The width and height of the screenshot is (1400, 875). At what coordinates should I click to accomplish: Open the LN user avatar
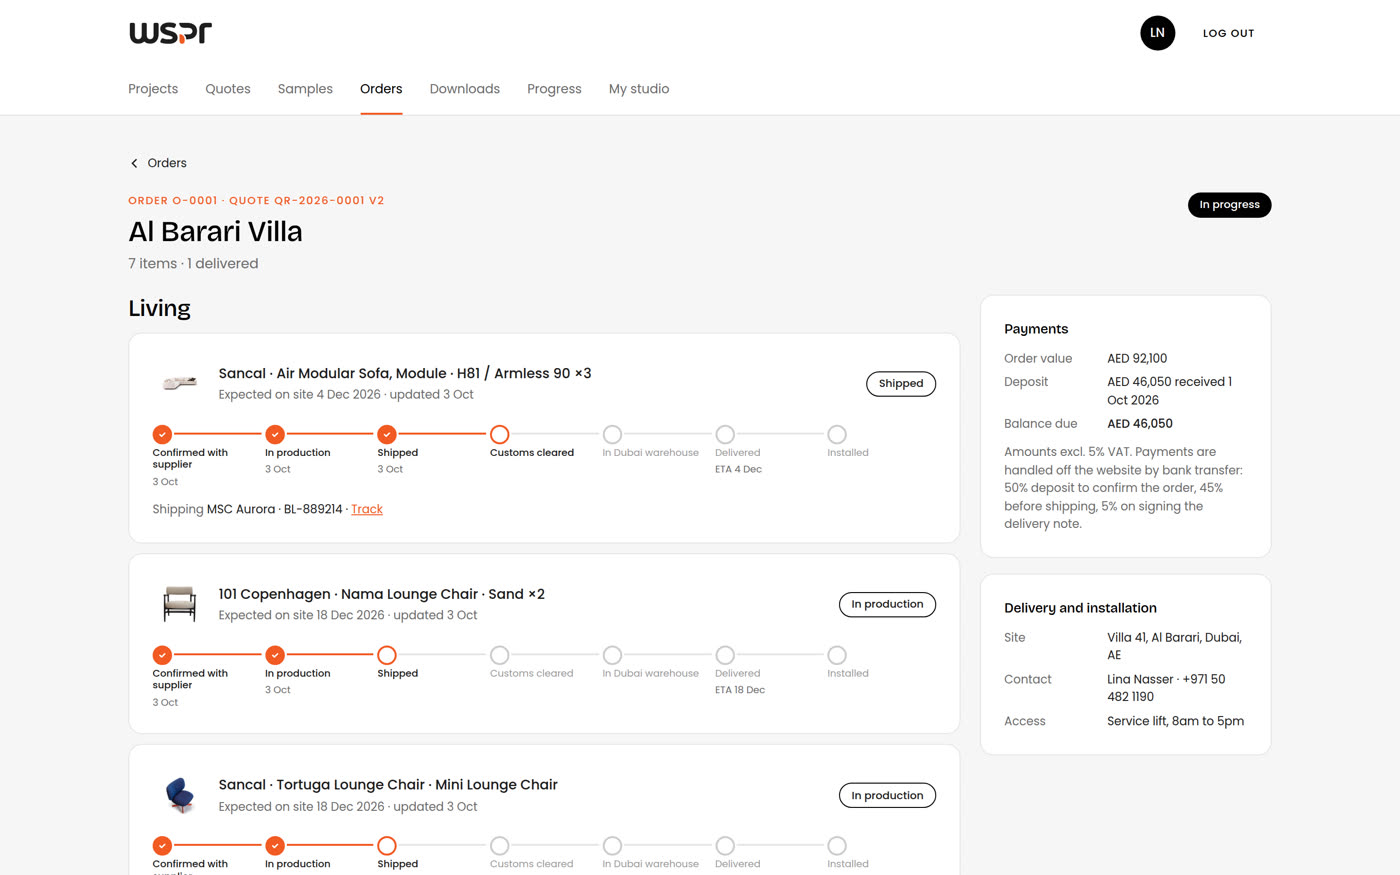[1157, 33]
